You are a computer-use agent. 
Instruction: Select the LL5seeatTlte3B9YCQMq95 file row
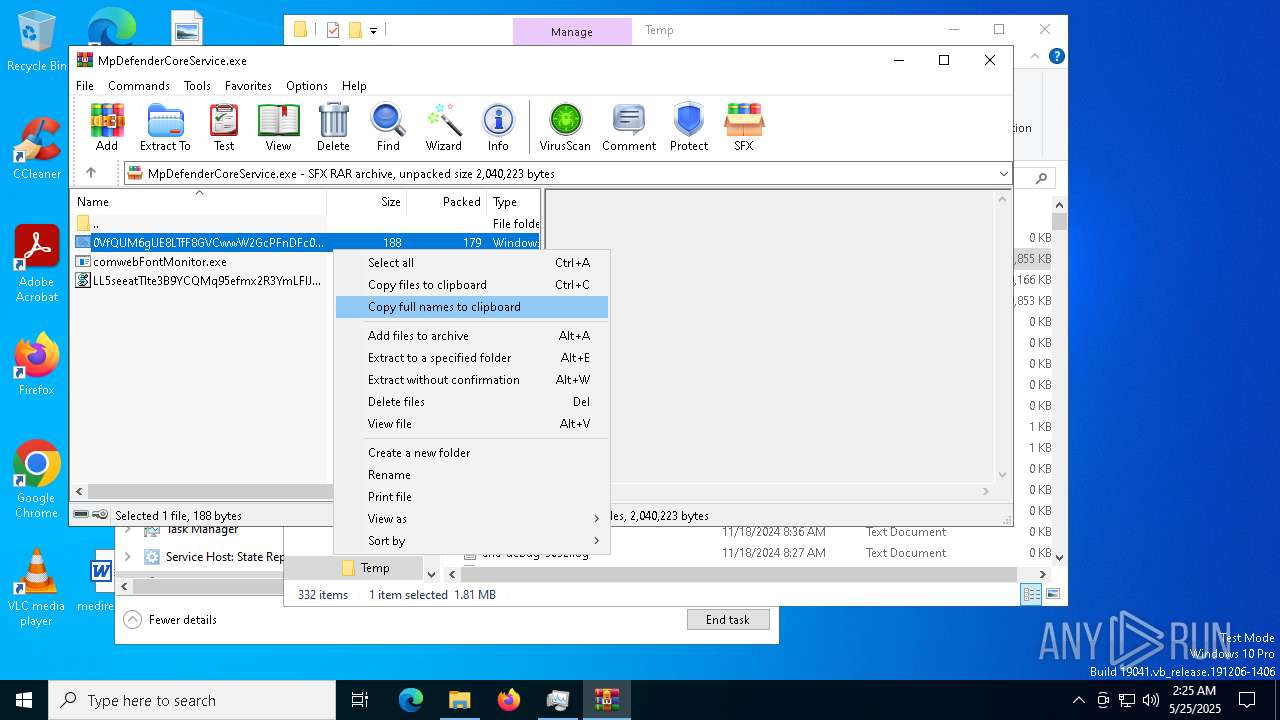coord(200,281)
